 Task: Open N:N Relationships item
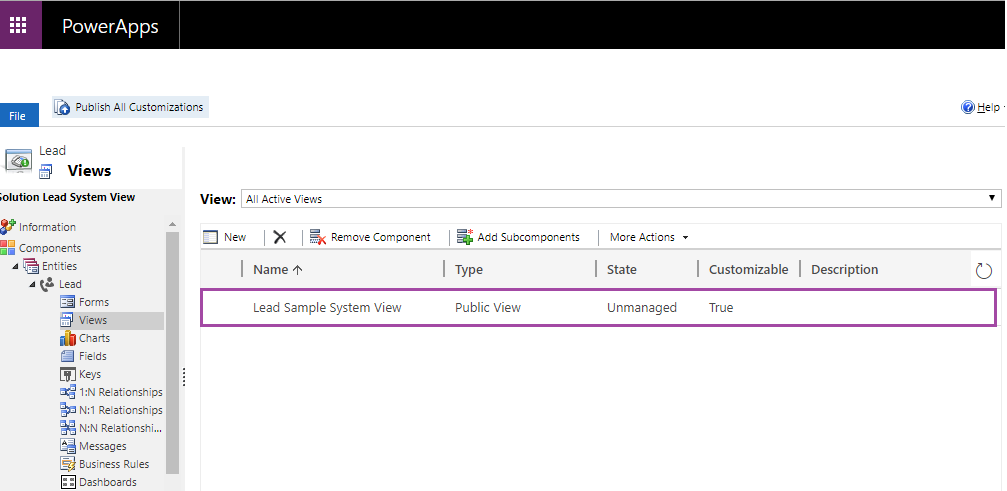(121, 427)
